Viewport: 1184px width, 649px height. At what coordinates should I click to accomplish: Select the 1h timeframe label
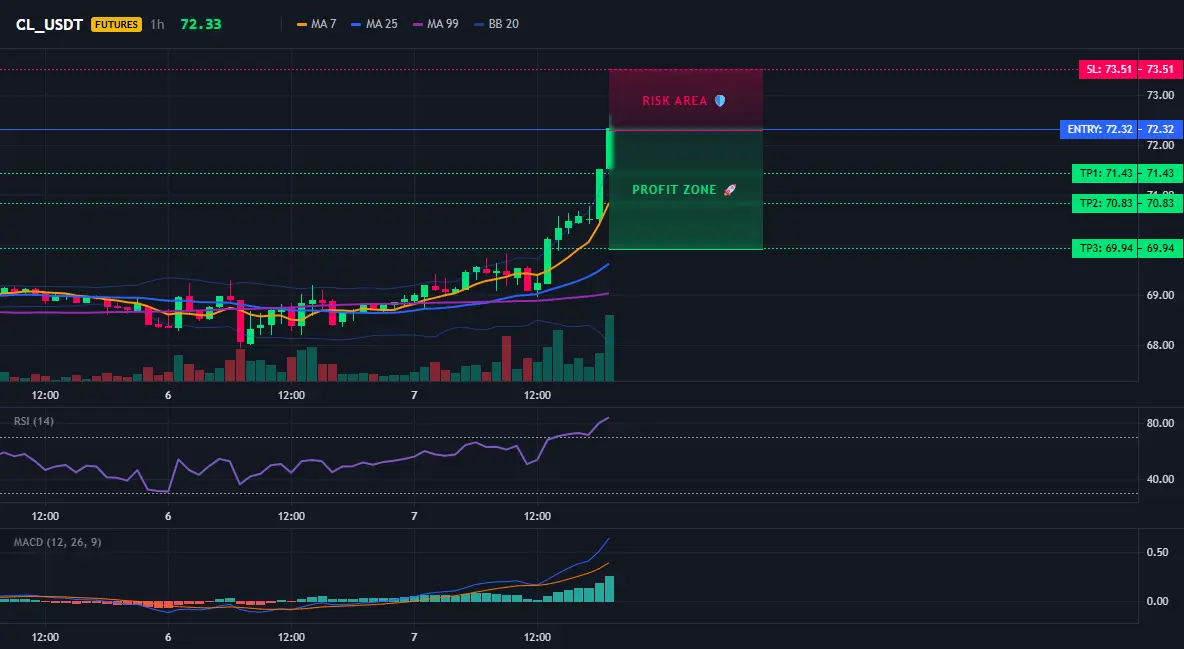point(157,24)
